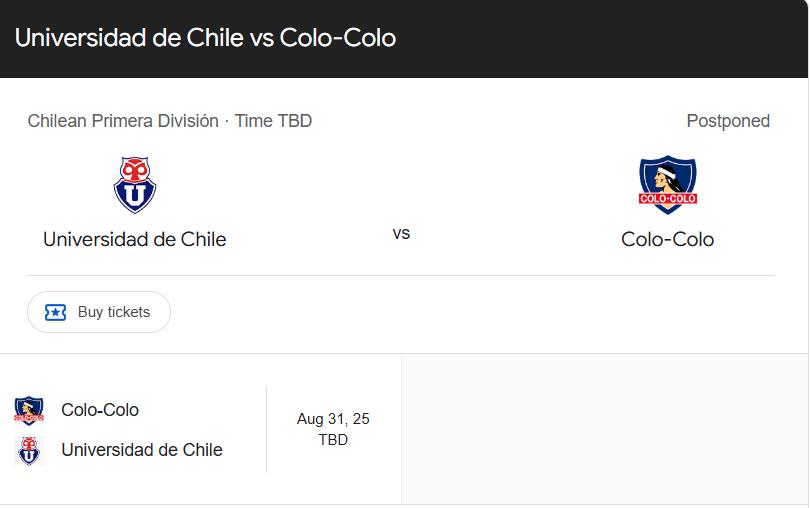Open Universidad de Chile team name under crest
This screenshot has height=508, width=811.
click(x=134, y=240)
